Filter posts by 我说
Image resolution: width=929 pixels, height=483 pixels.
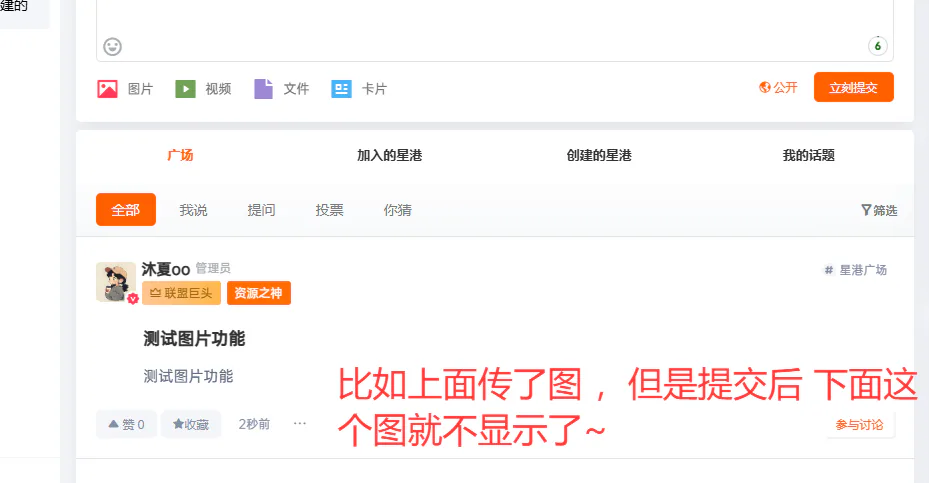pyautogui.click(x=193, y=210)
